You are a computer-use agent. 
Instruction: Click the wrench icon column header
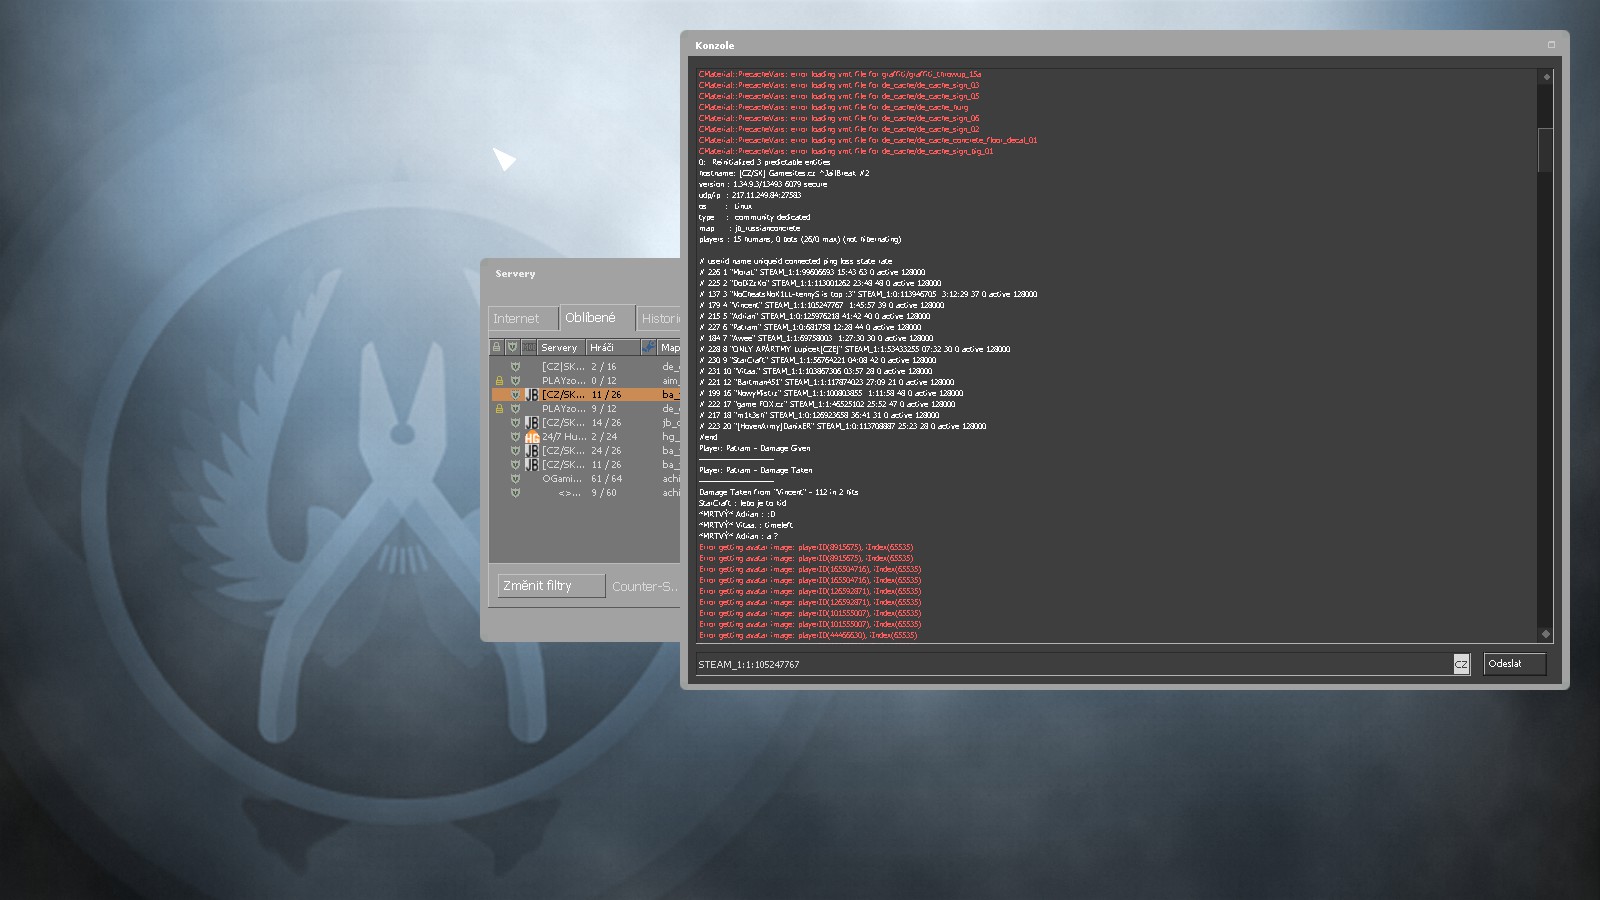(649, 347)
